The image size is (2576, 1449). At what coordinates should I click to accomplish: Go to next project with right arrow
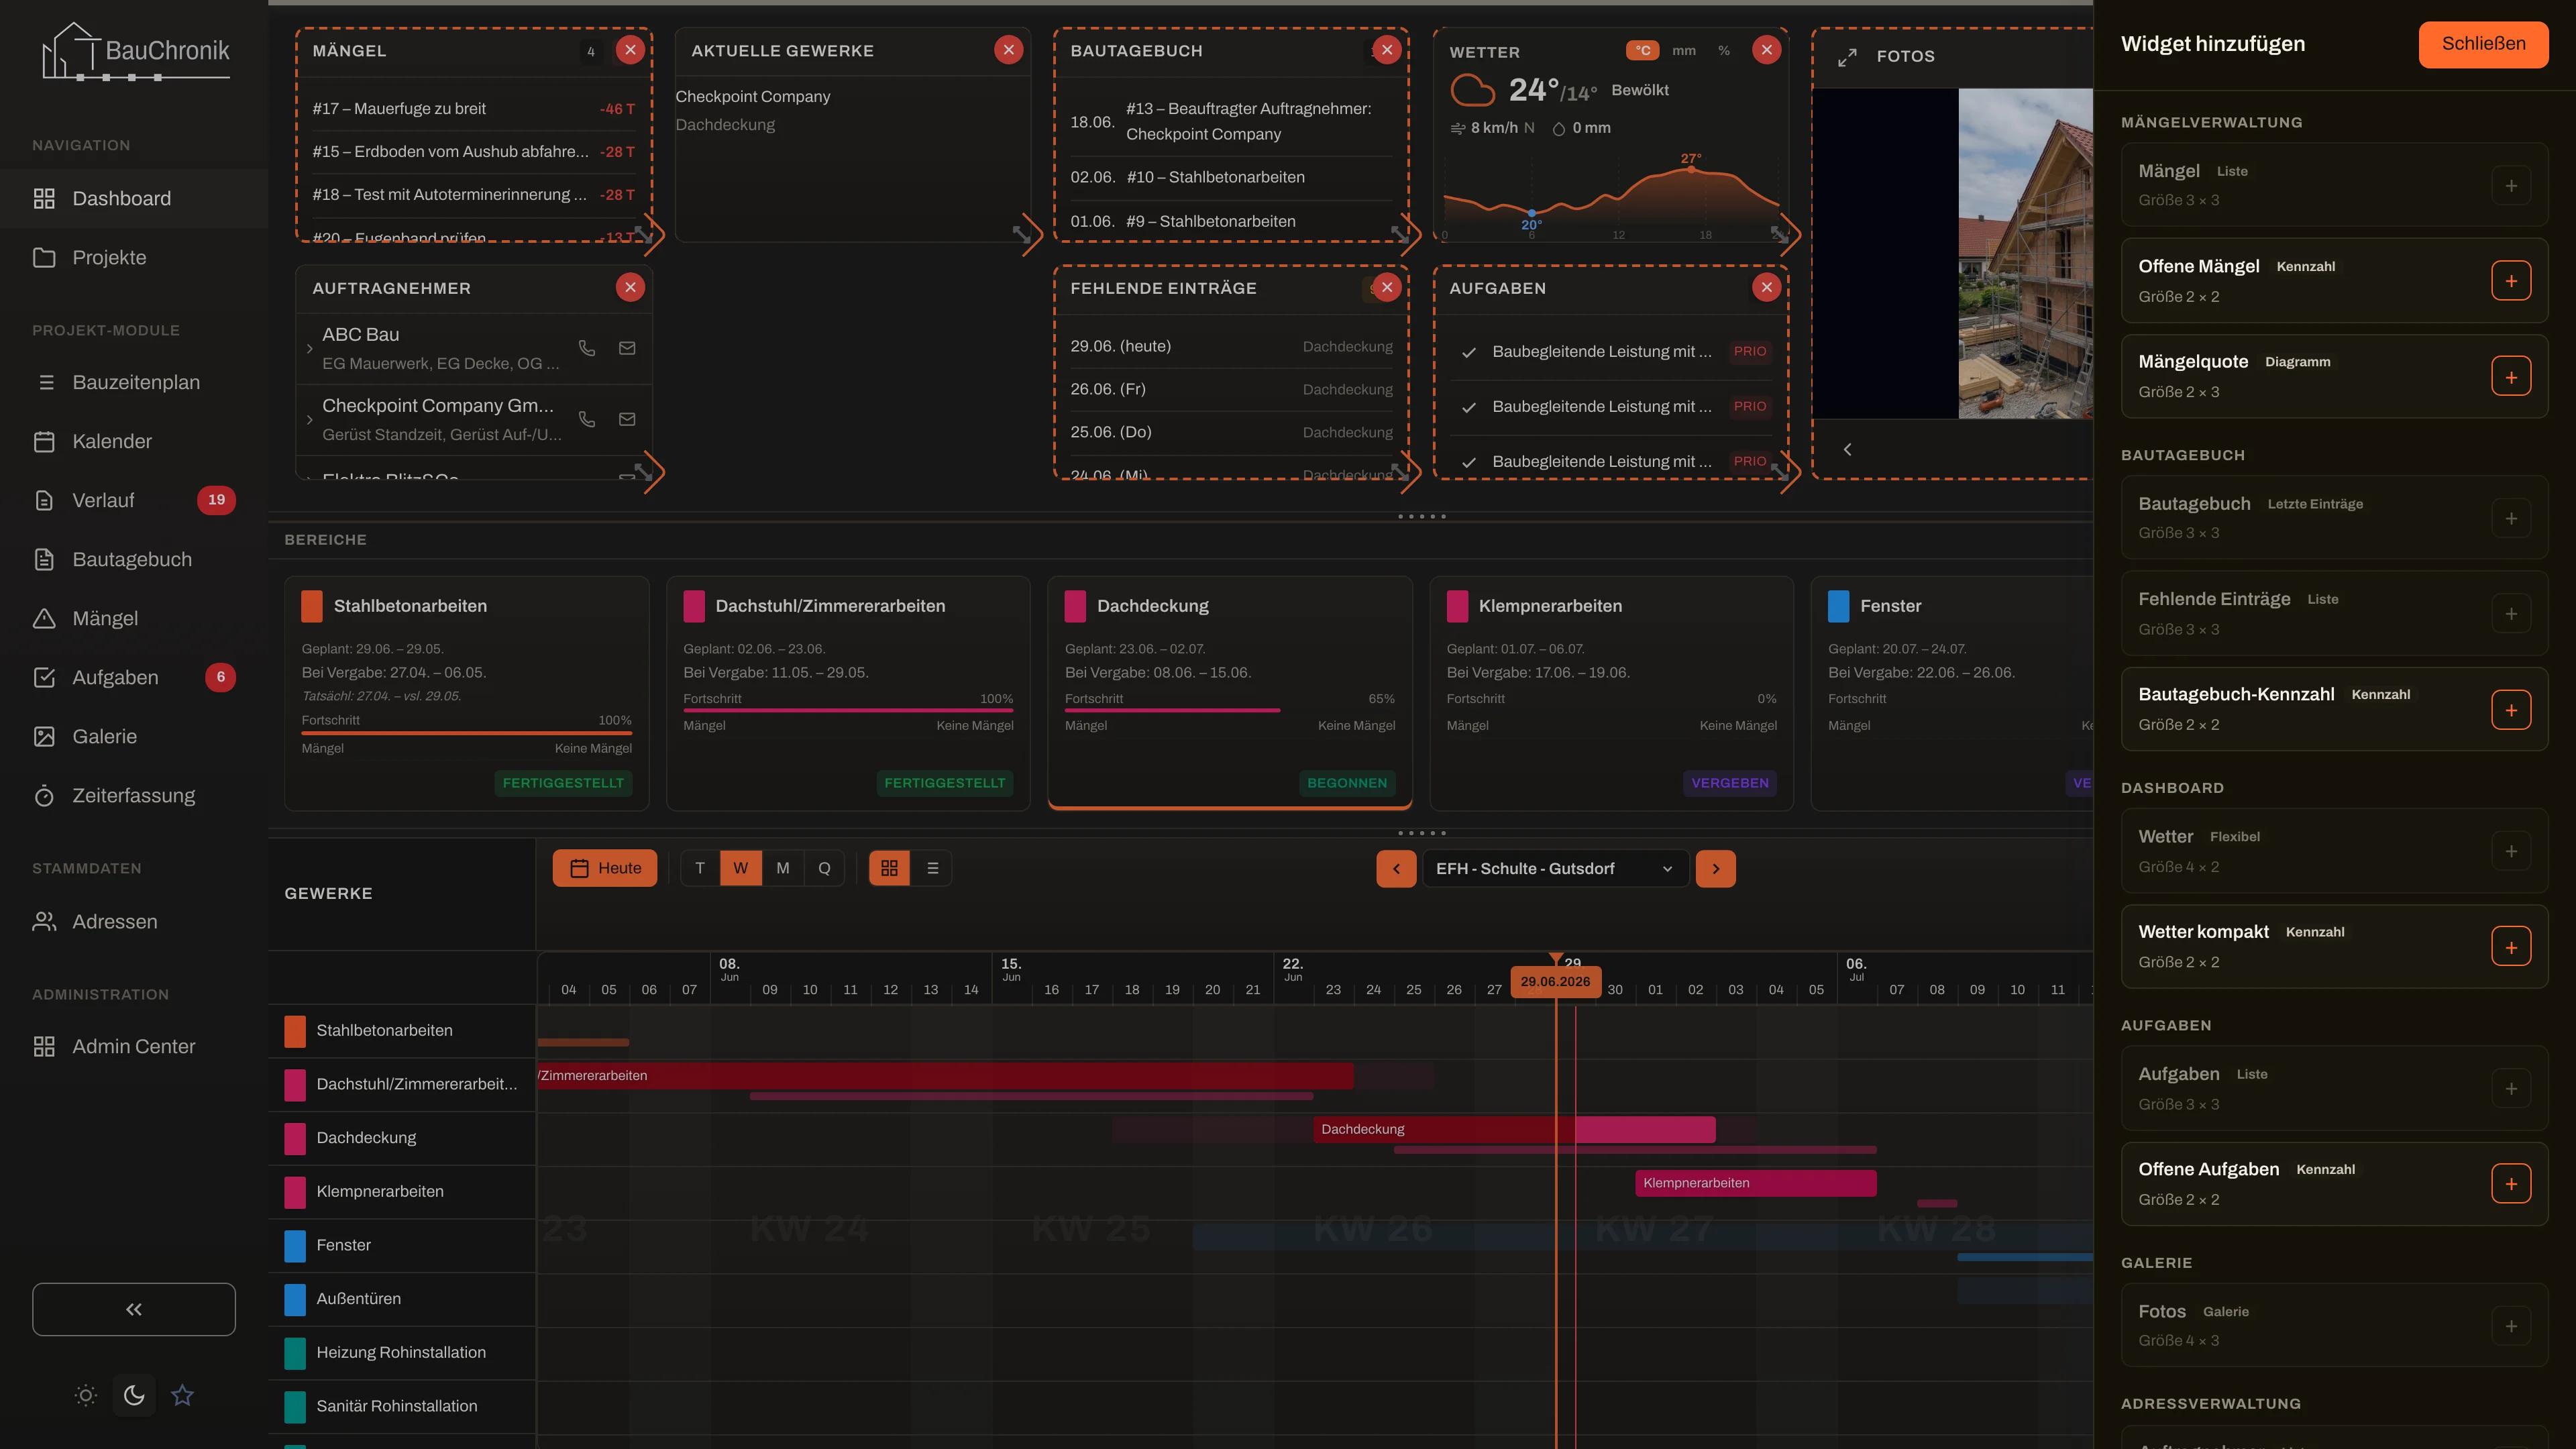pyautogui.click(x=1716, y=868)
